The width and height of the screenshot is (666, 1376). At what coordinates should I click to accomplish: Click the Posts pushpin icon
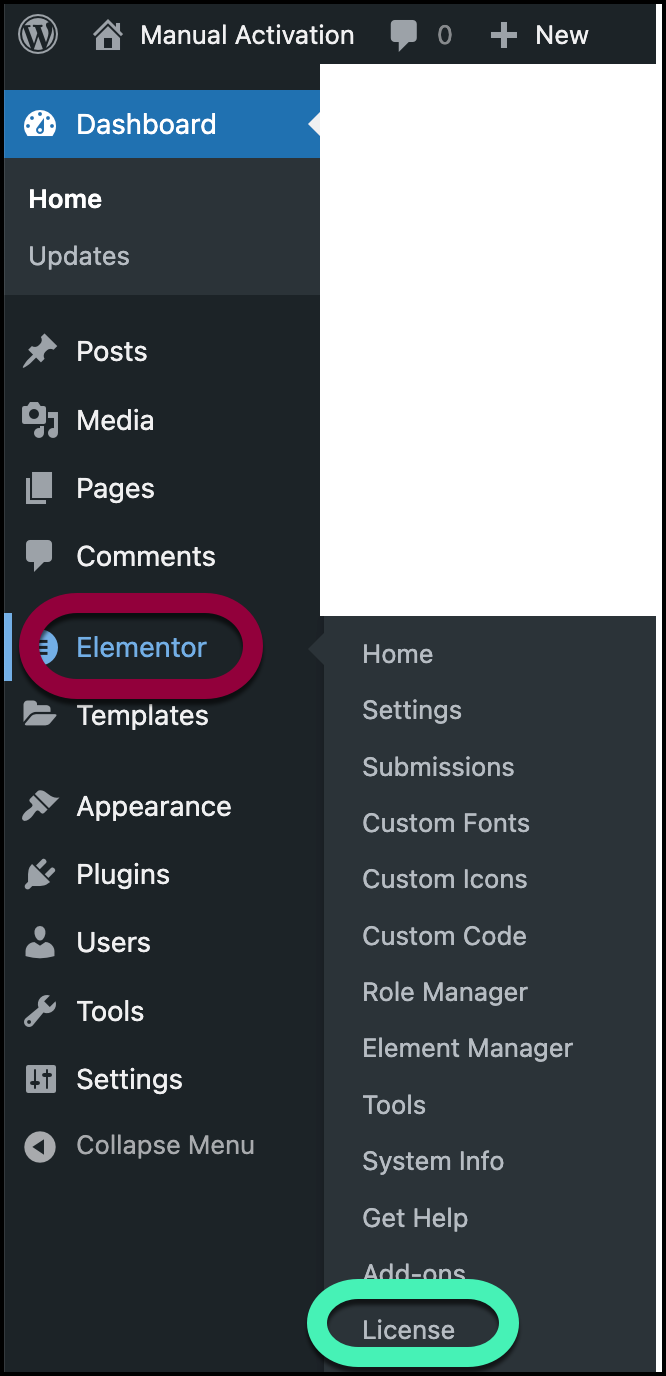[40, 351]
